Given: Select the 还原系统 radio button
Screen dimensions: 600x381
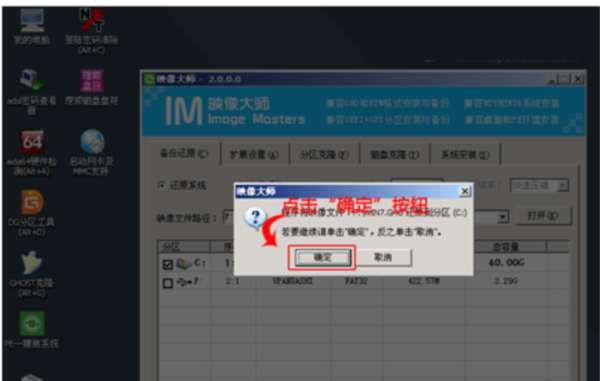Looking at the screenshot, I should pyautogui.click(x=162, y=186).
